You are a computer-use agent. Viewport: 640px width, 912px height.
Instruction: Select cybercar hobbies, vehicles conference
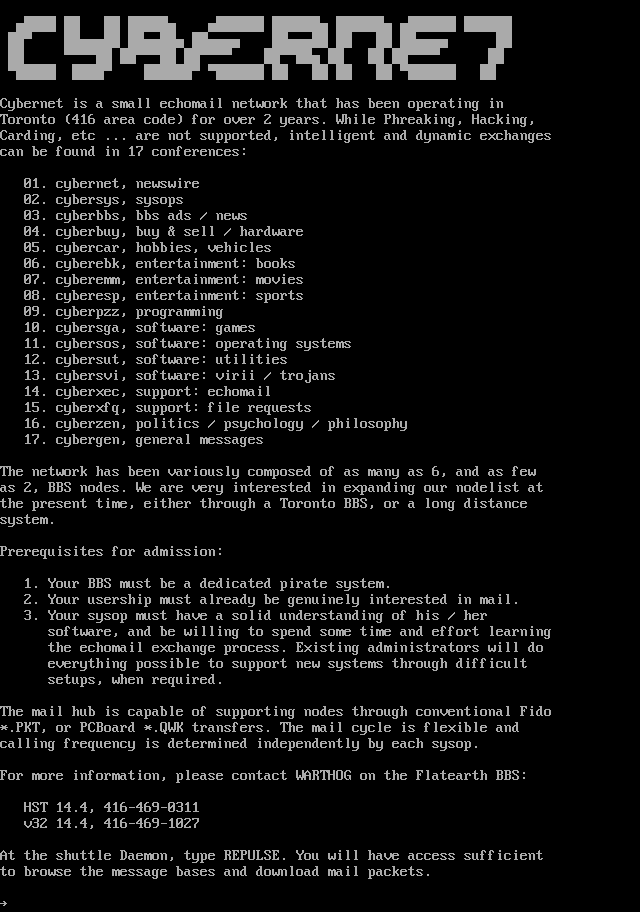148,248
